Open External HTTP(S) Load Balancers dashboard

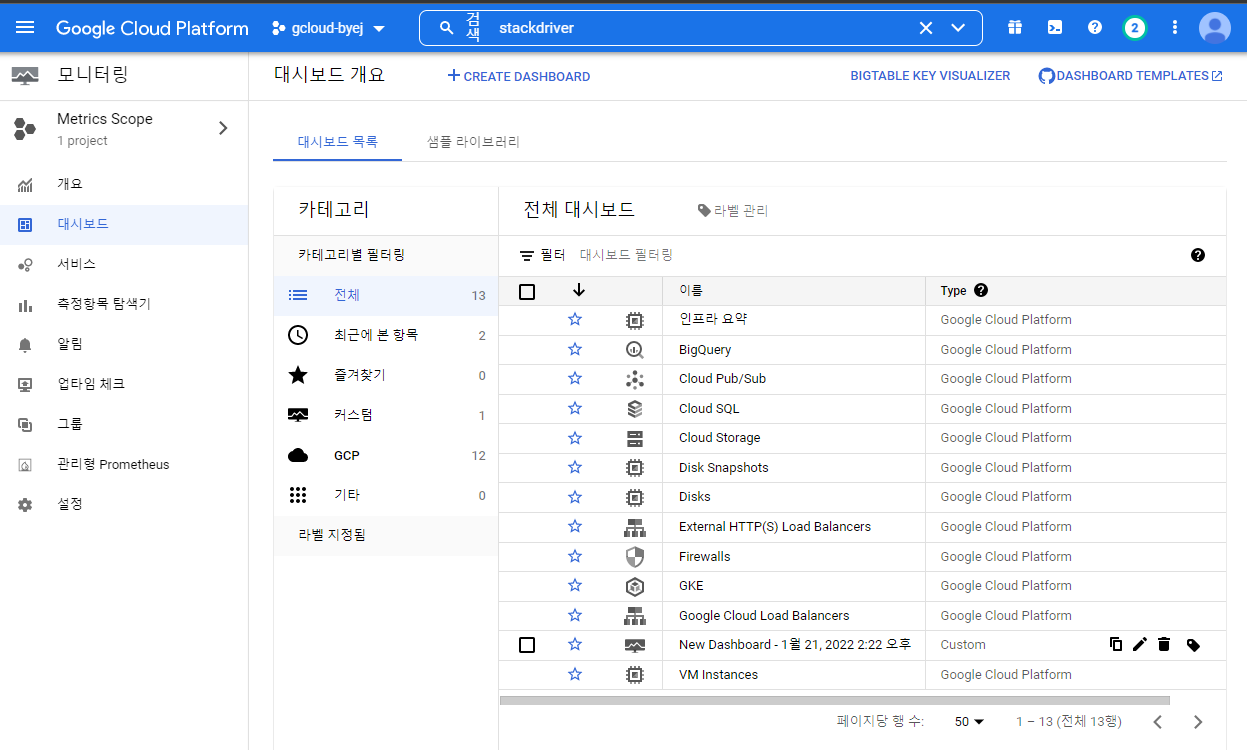tap(774, 527)
